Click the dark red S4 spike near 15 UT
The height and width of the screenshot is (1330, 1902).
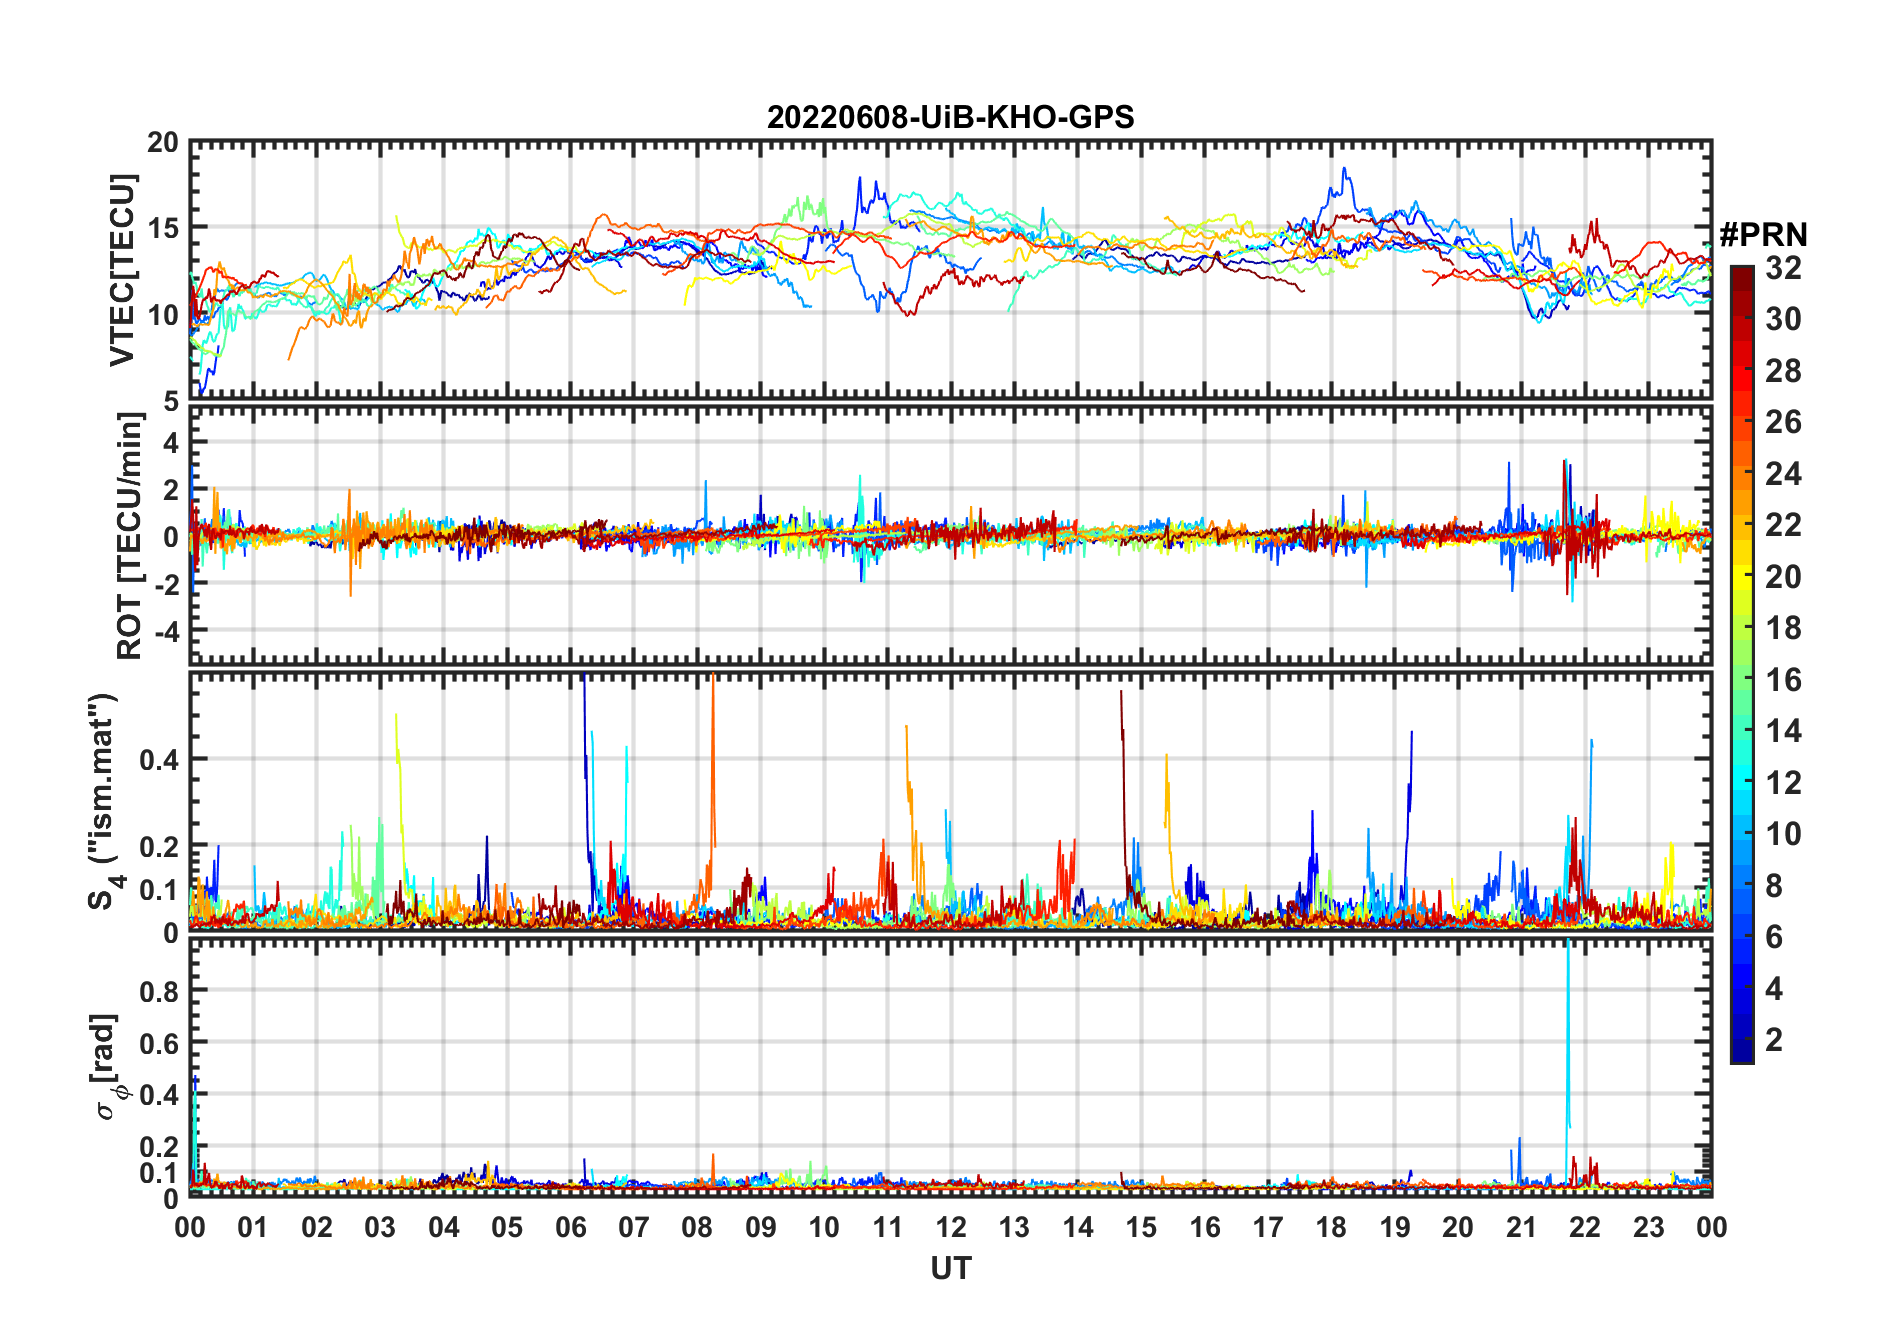[x=1123, y=780]
